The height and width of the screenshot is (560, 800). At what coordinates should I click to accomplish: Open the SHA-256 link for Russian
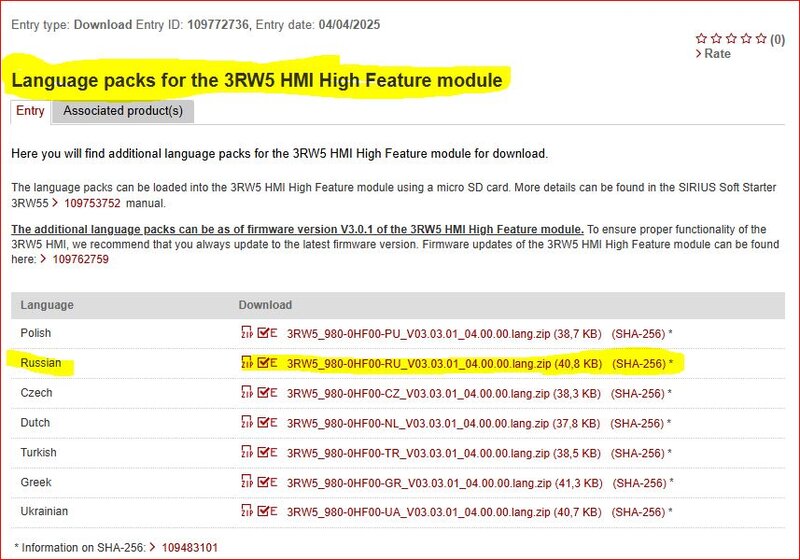click(639, 364)
